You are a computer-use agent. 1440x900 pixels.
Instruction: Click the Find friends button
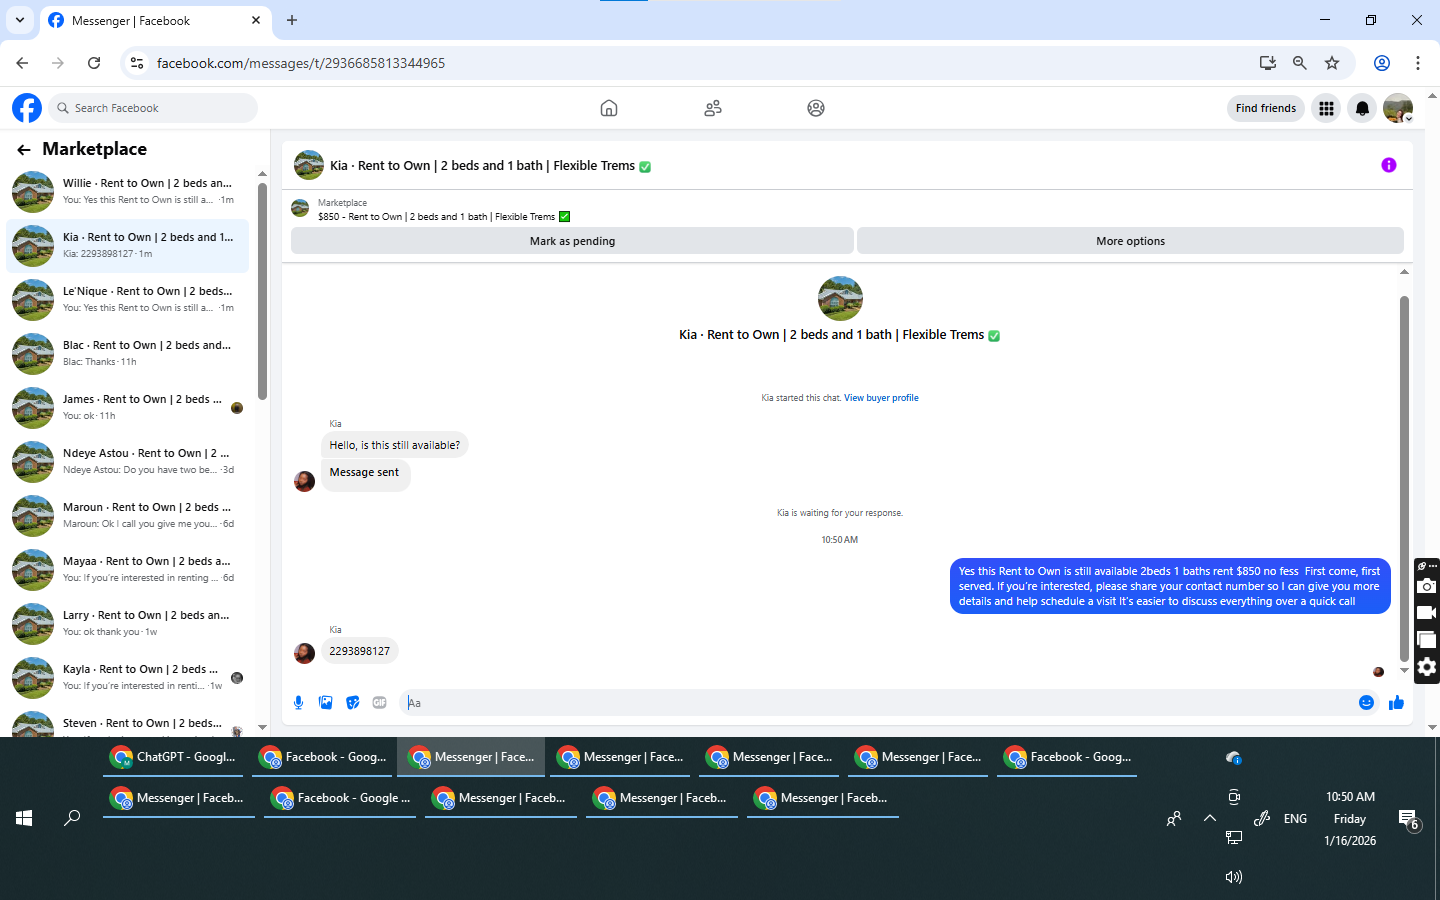[x=1265, y=108]
